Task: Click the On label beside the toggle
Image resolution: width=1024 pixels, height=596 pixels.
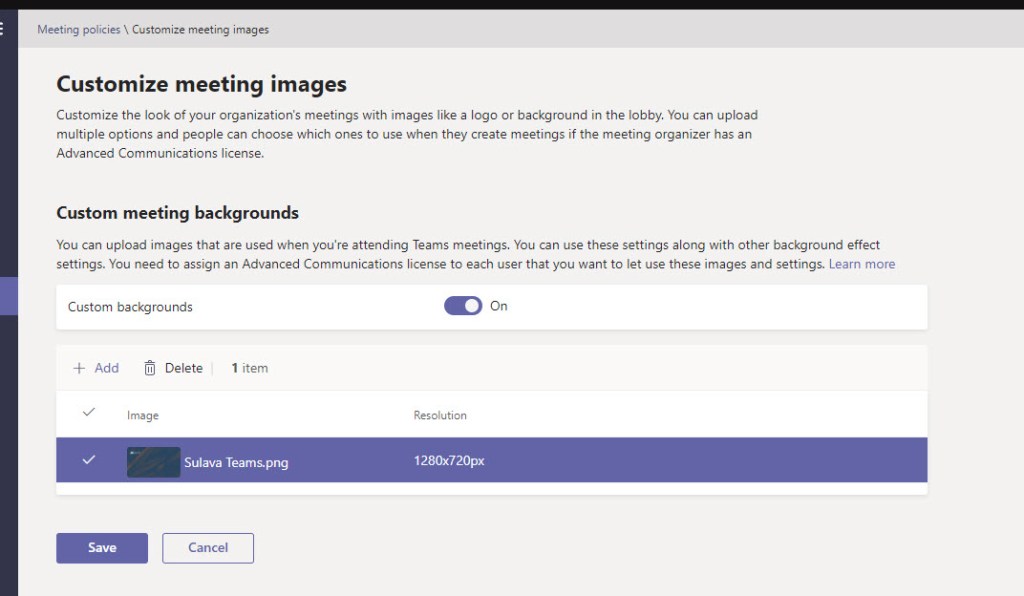Action: click(x=498, y=306)
